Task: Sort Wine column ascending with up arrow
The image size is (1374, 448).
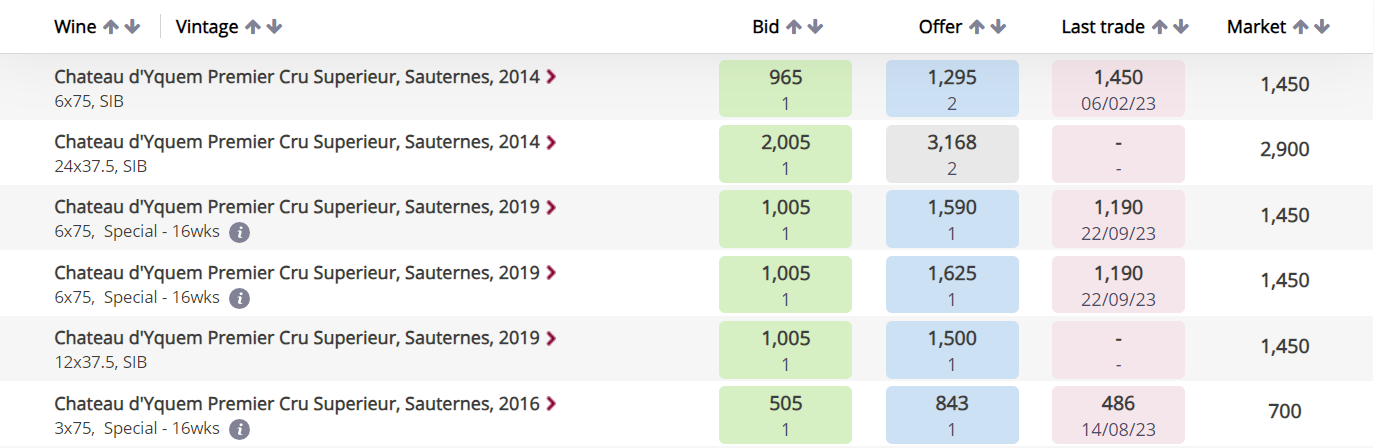Action: 110,27
